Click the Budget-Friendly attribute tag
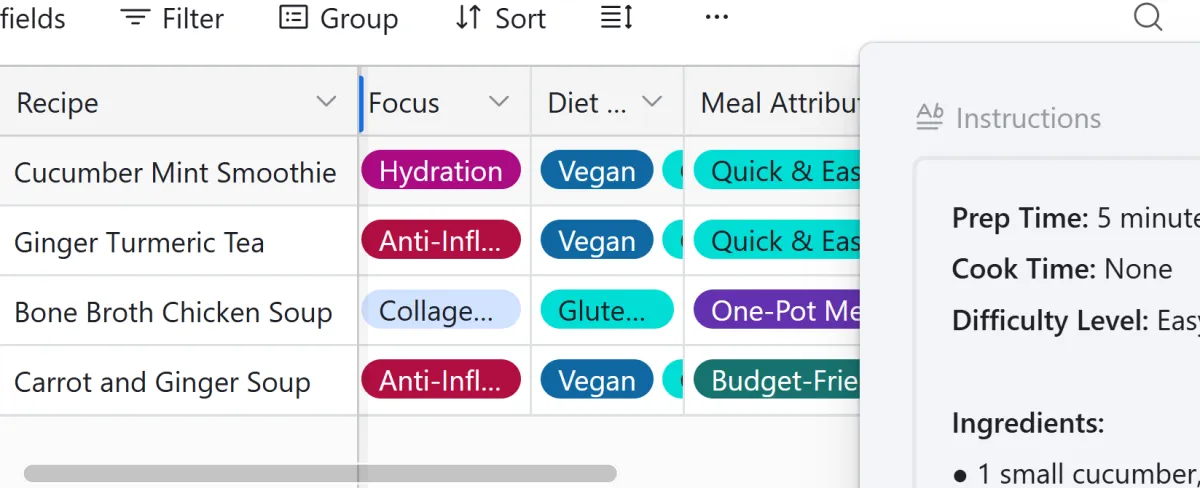Screen dimensions: 1200x488 [777, 381]
